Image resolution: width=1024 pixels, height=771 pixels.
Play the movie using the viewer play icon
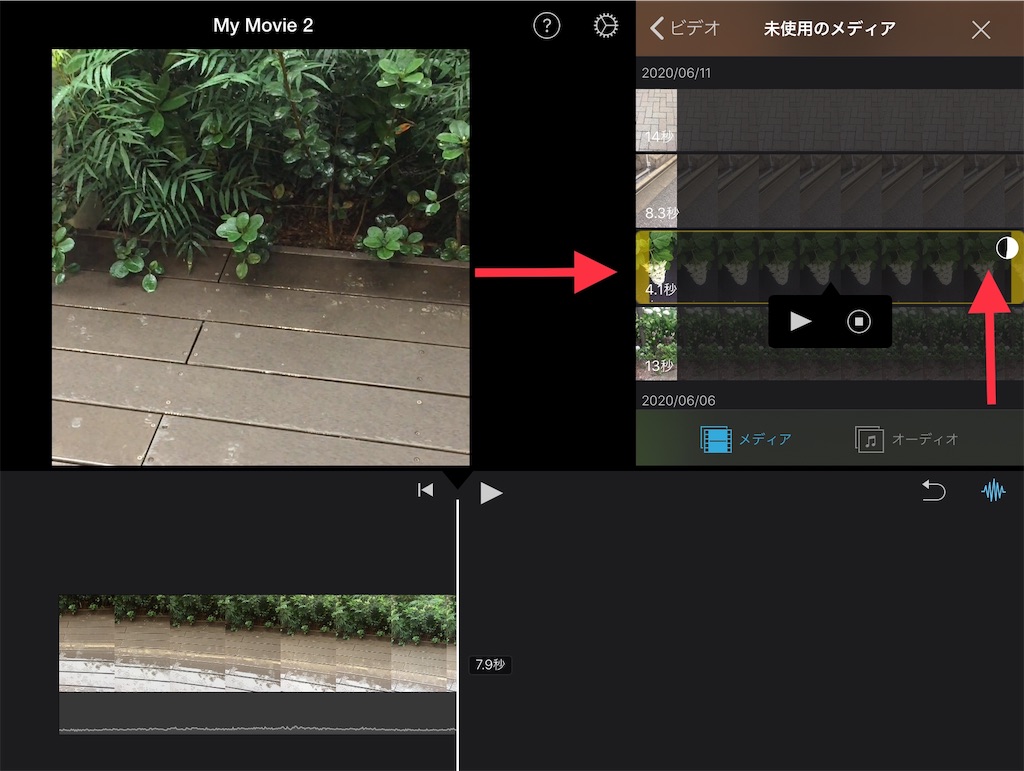491,491
